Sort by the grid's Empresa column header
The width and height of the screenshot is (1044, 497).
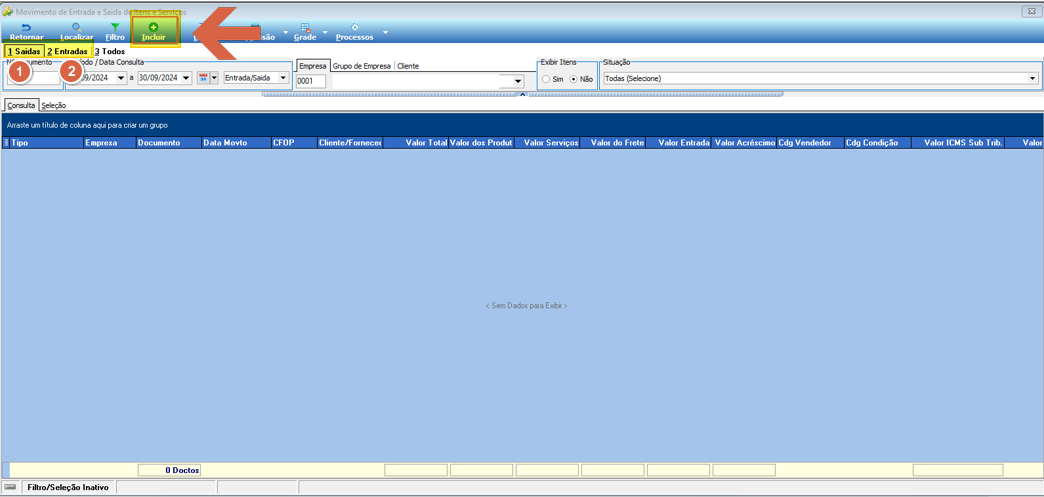point(110,143)
